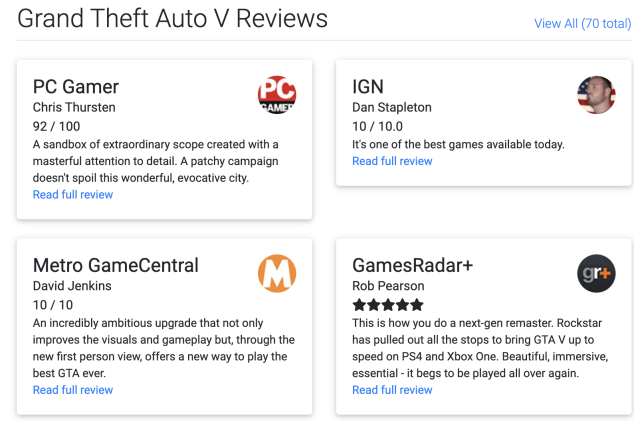Screen dimensions: 634x421
Task: Click the orange Metro GameCentral M logo
Action: click(x=277, y=273)
